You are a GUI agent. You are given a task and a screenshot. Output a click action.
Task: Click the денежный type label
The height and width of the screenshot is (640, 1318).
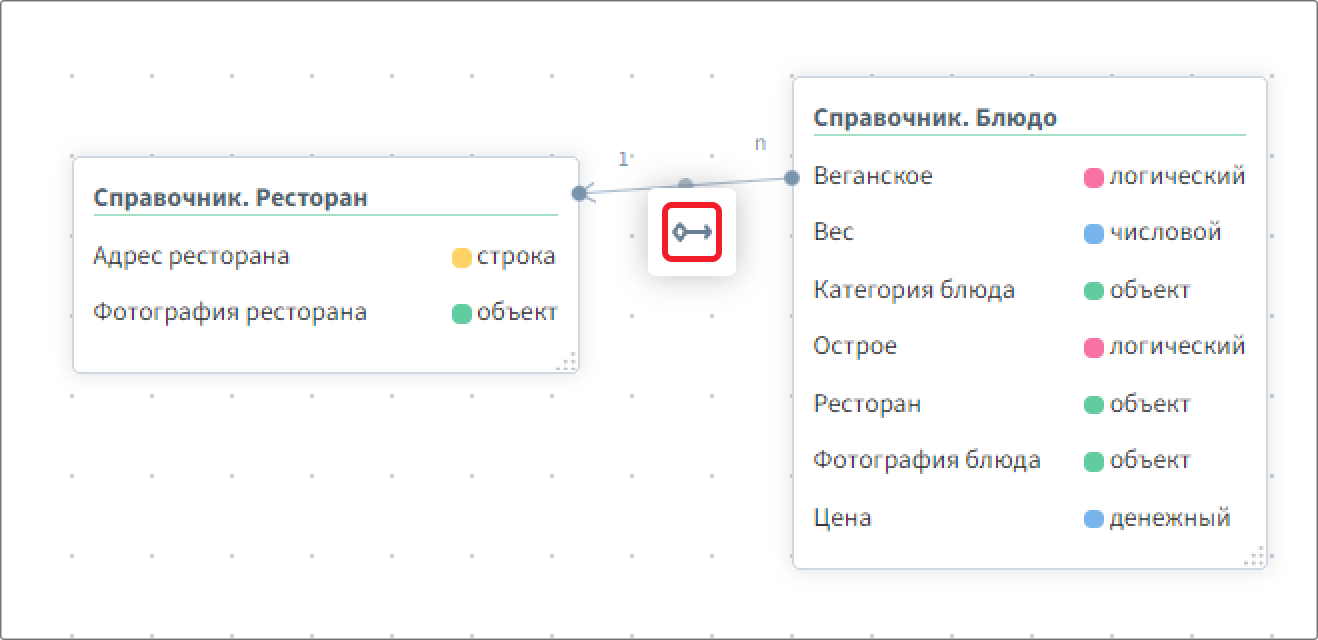[1170, 518]
